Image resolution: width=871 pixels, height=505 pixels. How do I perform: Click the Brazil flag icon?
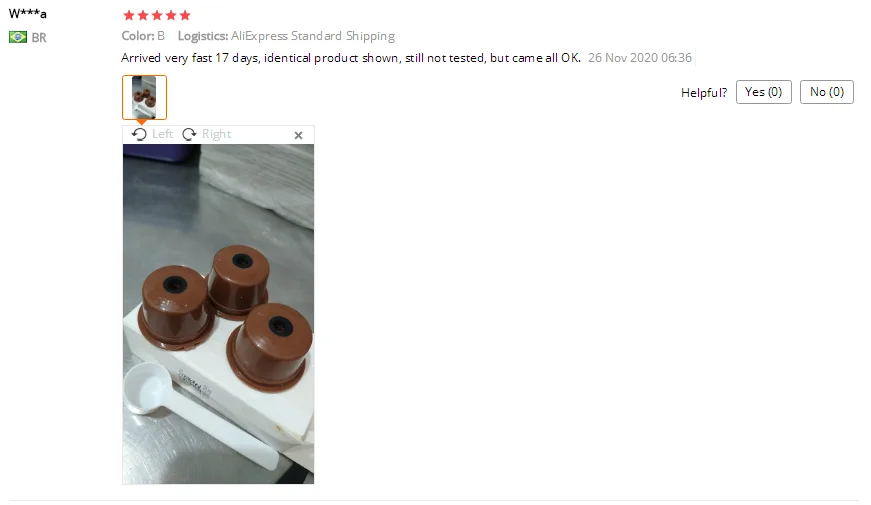[x=18, y=37]
